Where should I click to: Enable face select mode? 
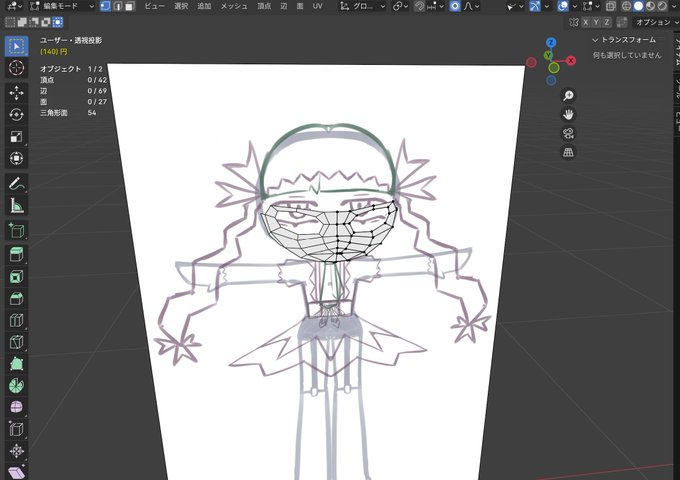coord(129,6)
